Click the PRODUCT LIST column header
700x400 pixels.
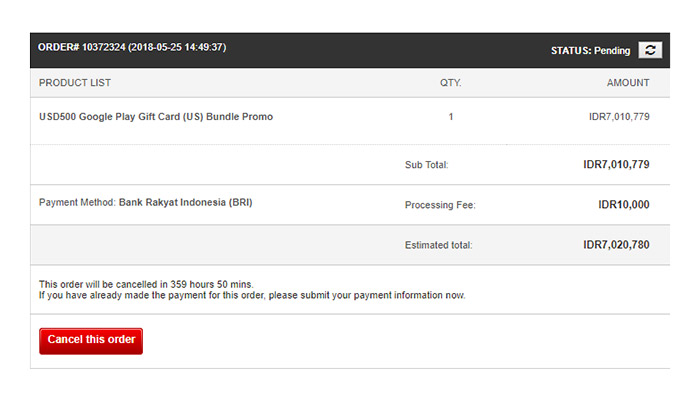coord(75,83)
